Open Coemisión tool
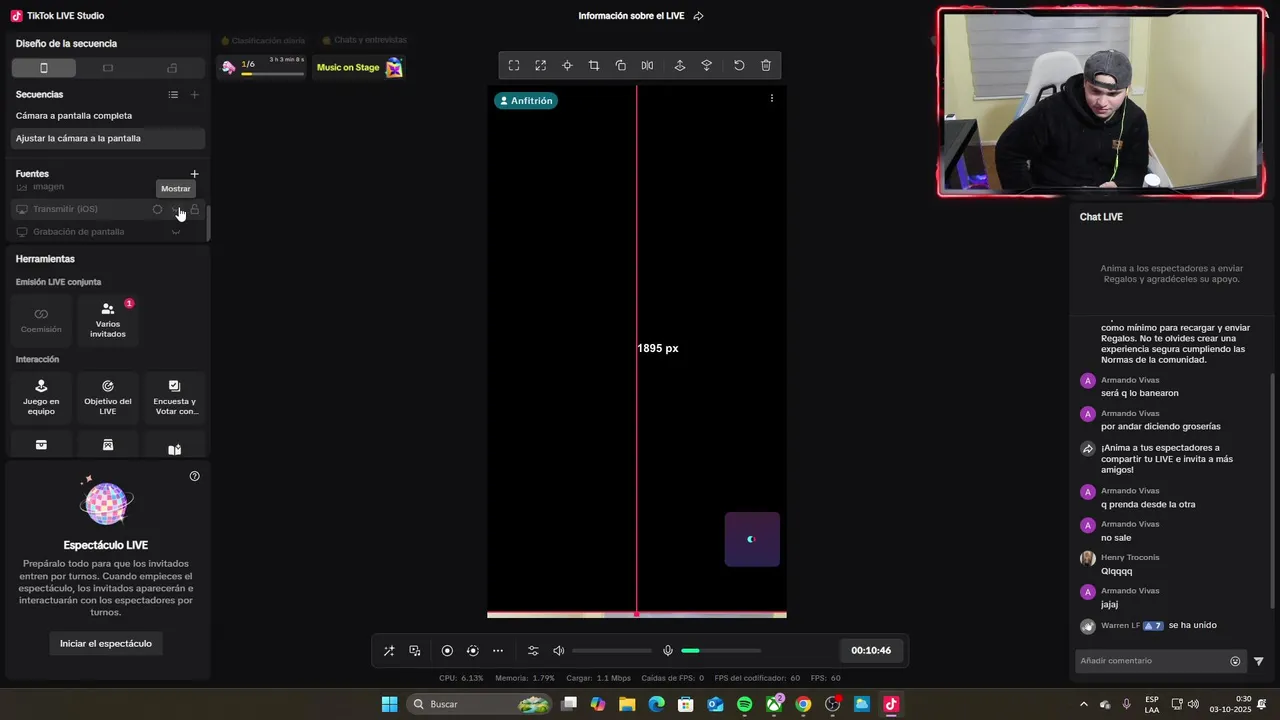Image resolution: width=1280 pixels, height=720 pixels. [41, 320]
